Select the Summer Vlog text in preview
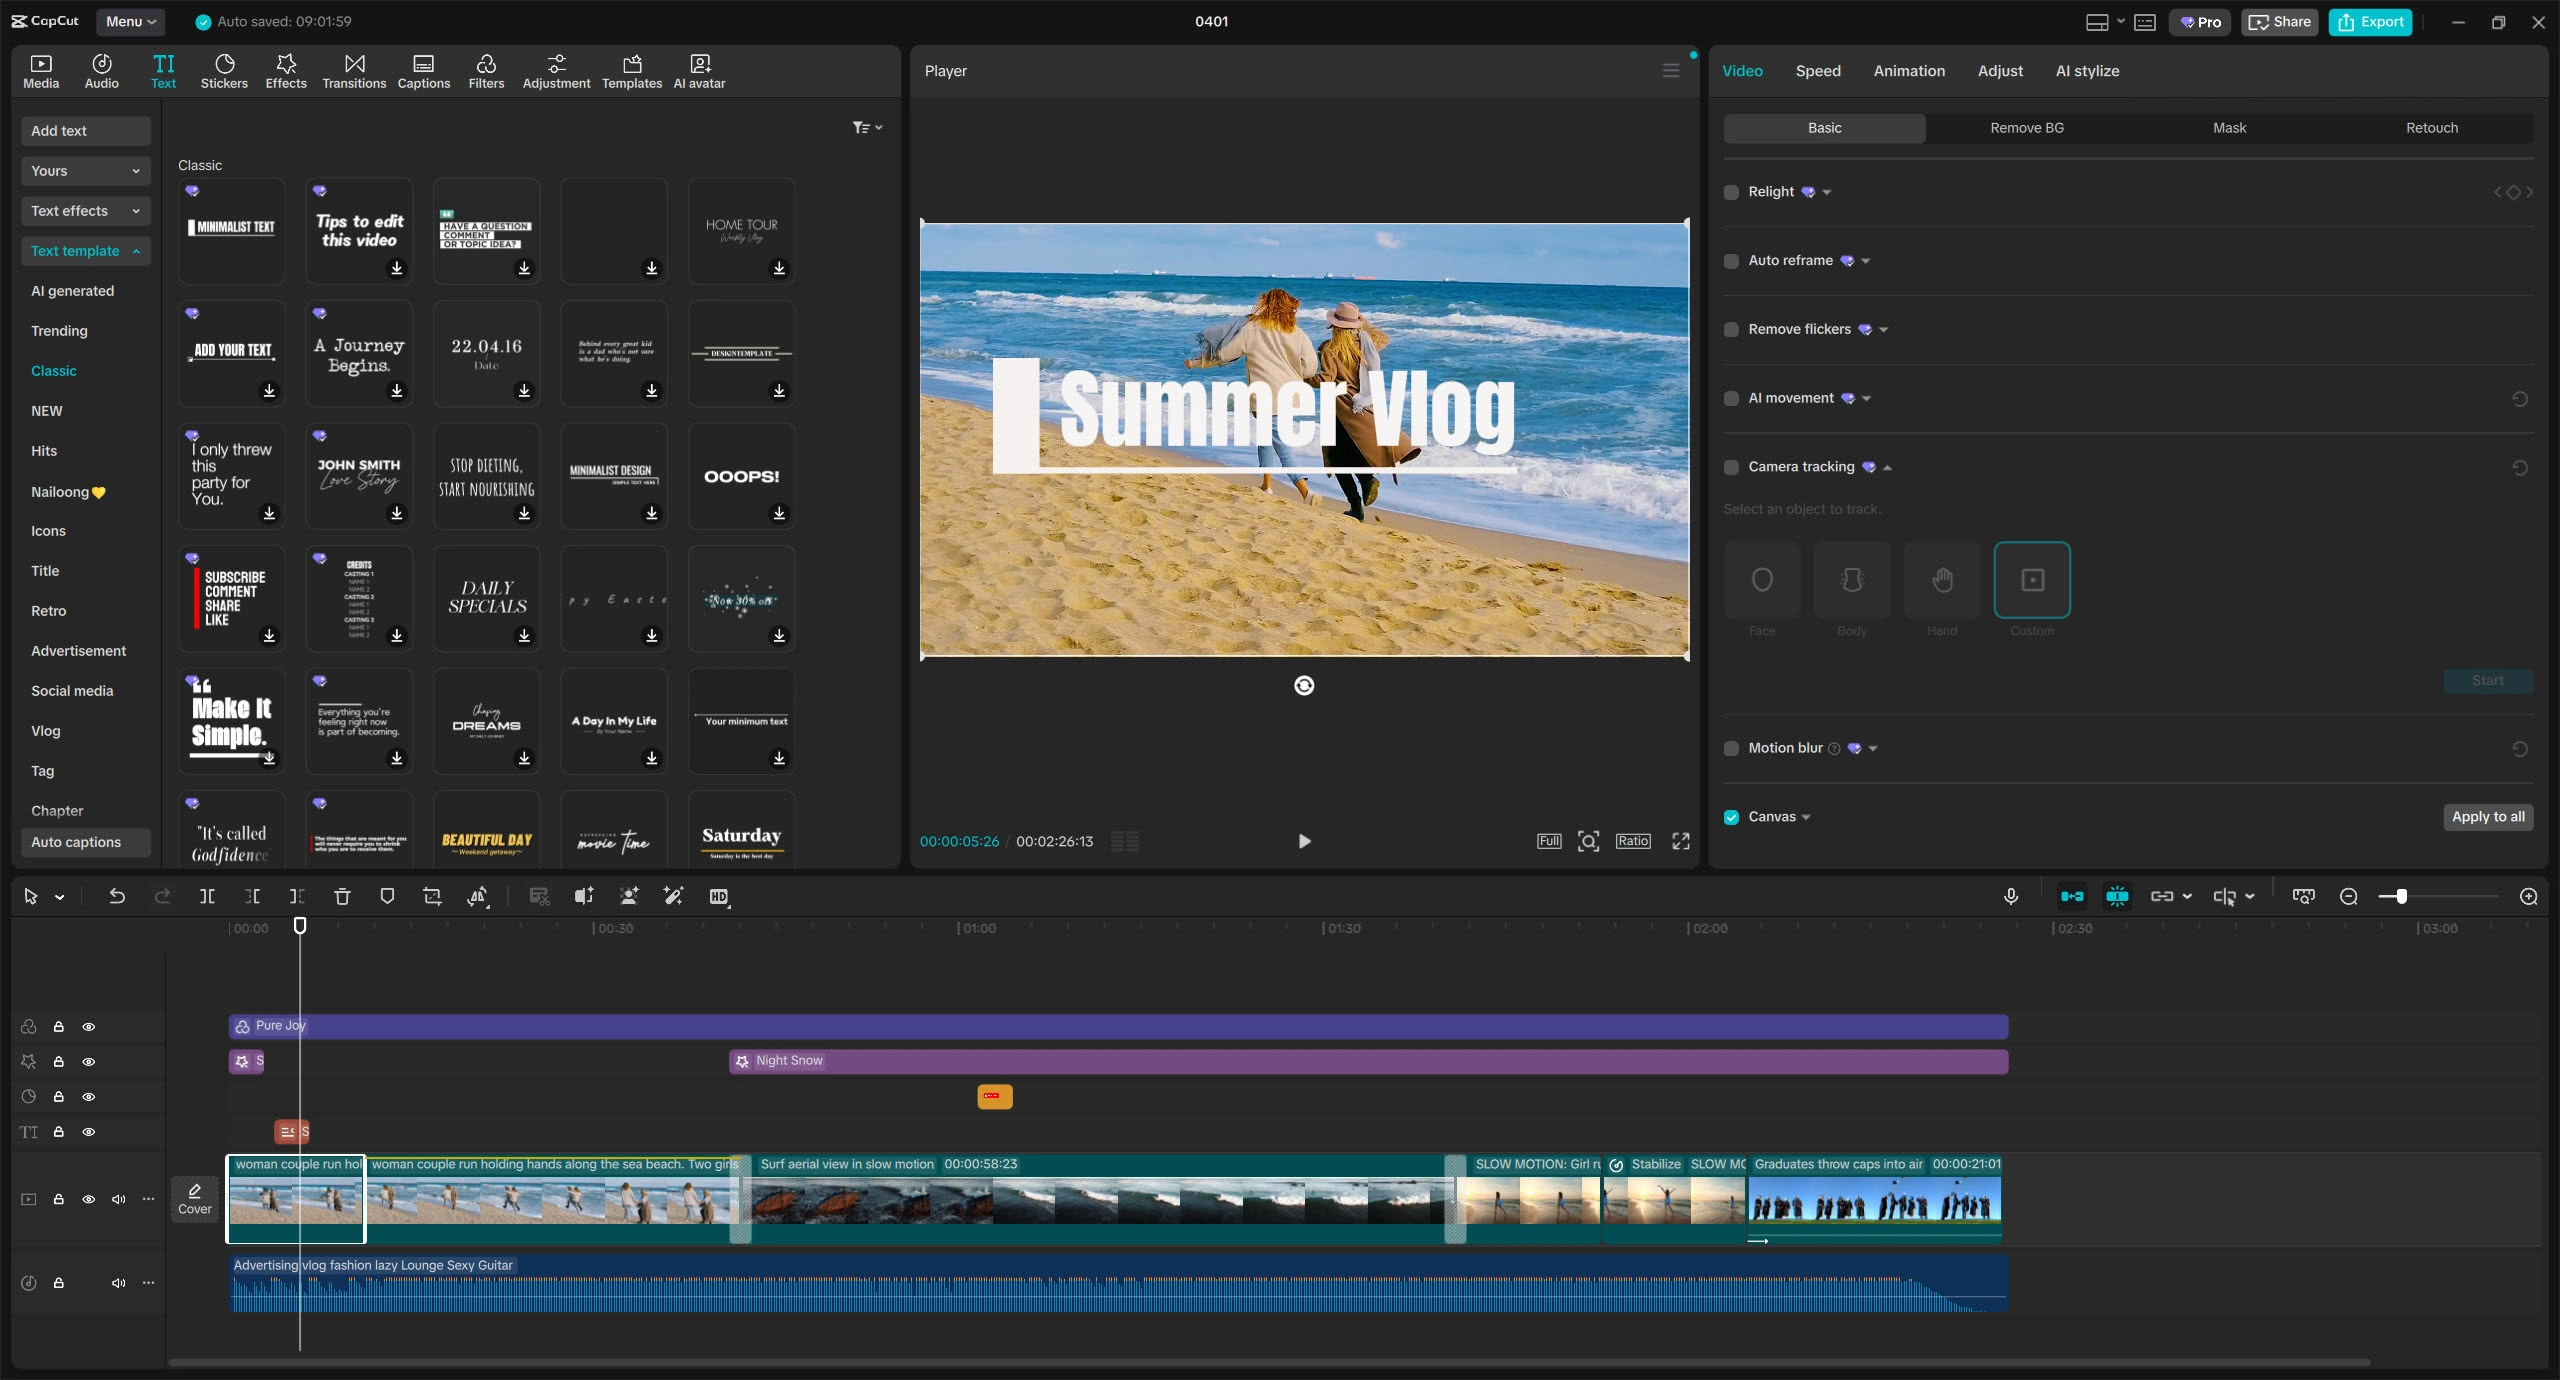The height and width of the screenshot is (1380, 2560). coord(1286,410)
